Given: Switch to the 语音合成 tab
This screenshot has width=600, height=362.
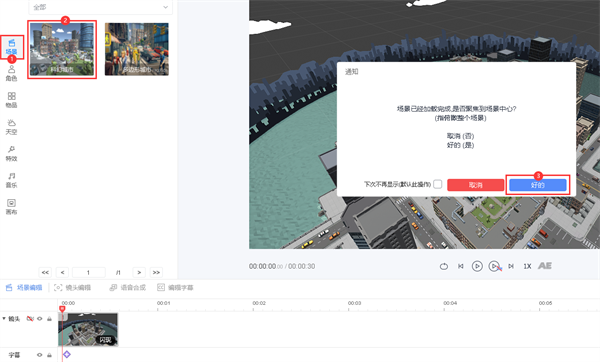Looking at the screenshot, I should [x=128, y=288].
